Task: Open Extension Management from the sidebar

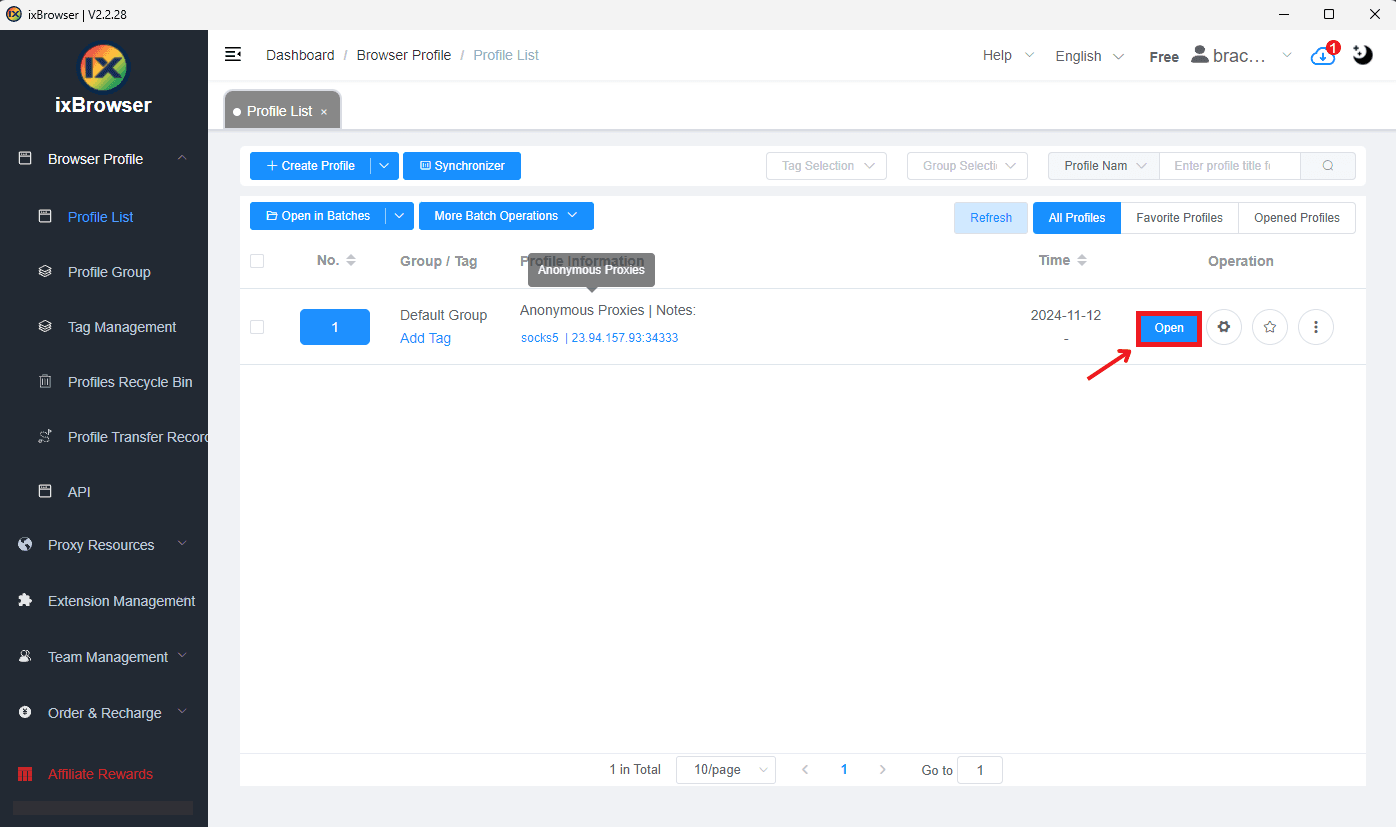Action: coord(120,600)
